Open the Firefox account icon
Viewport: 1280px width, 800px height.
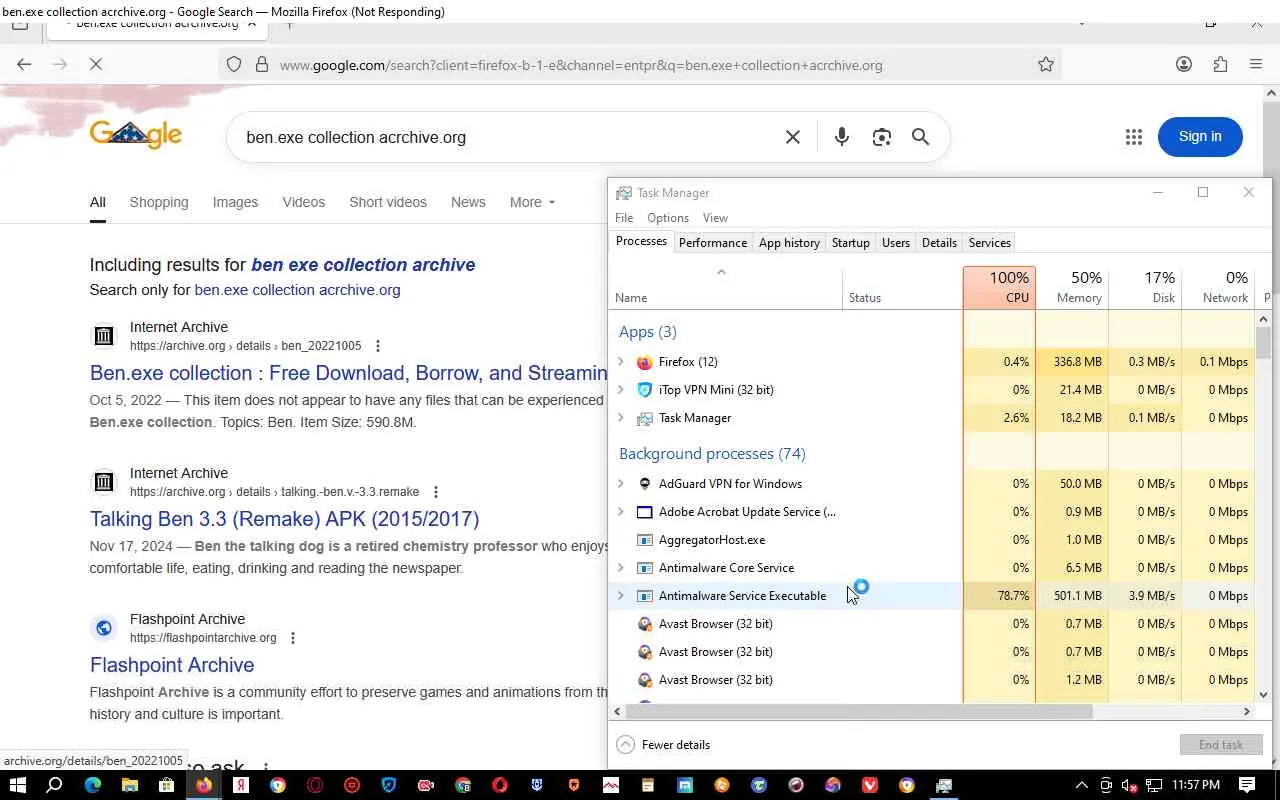coord(1184,64)
